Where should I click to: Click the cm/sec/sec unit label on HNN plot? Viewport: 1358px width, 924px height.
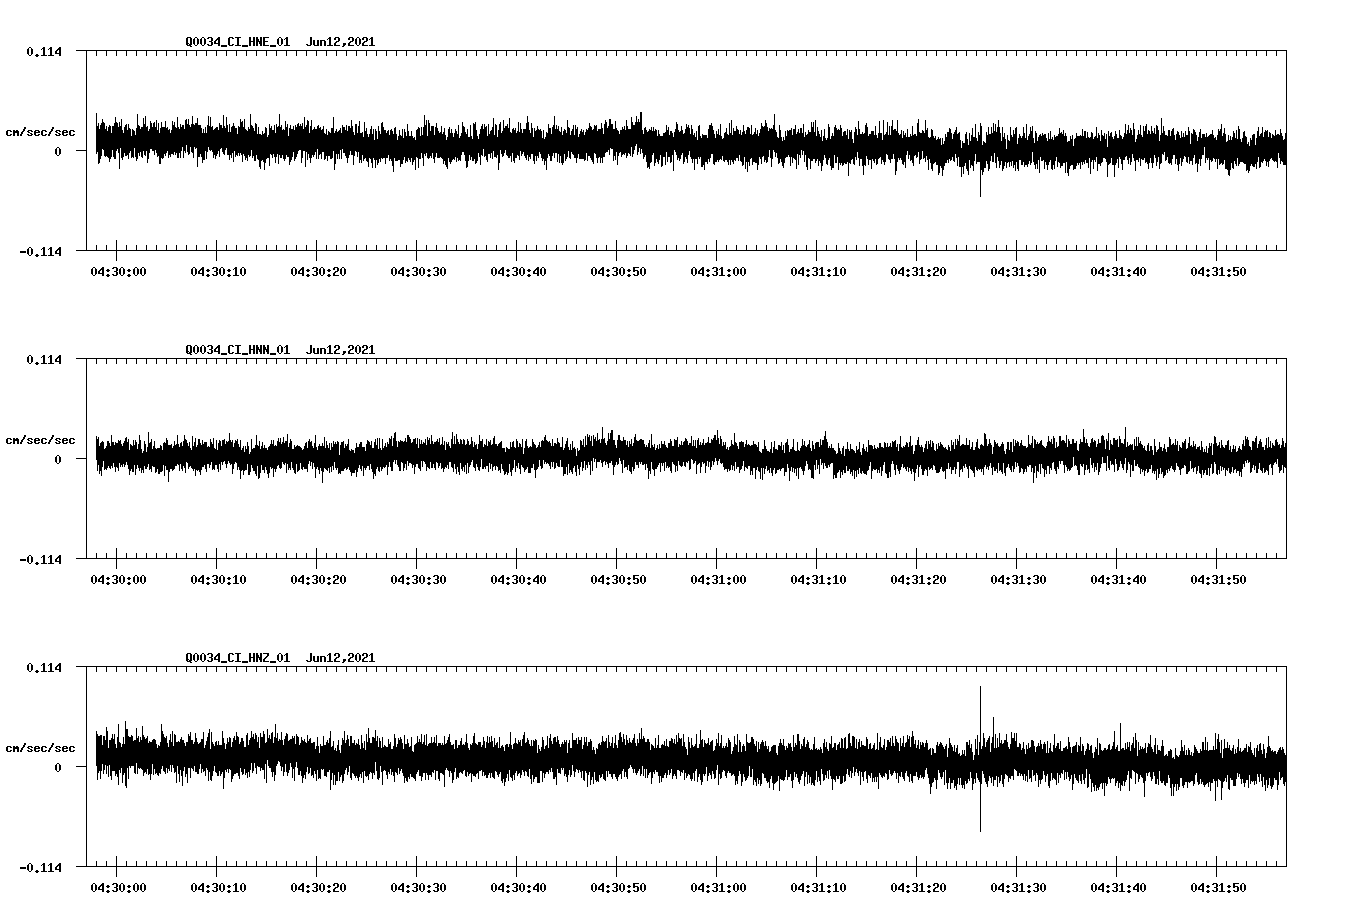pos(40,440)
